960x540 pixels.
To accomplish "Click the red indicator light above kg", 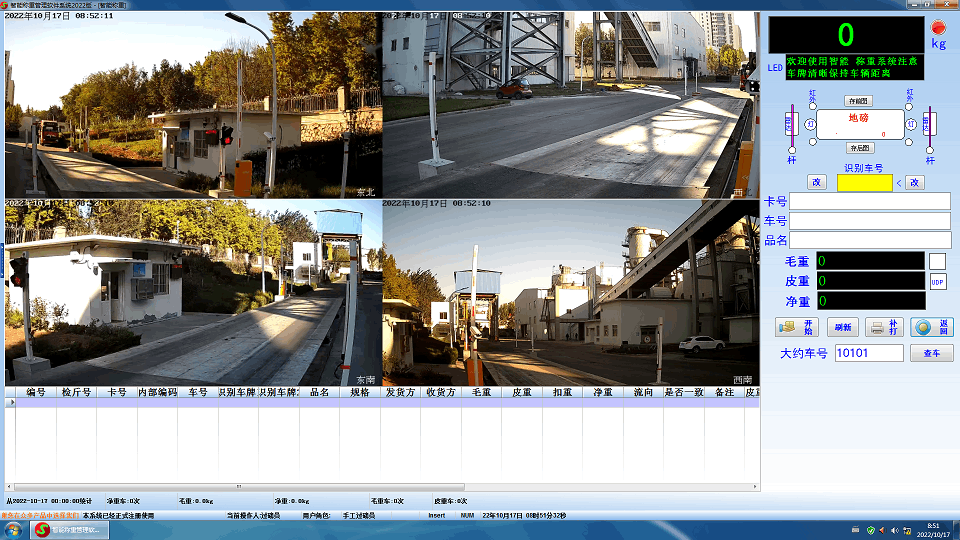I will coord(938,27).
